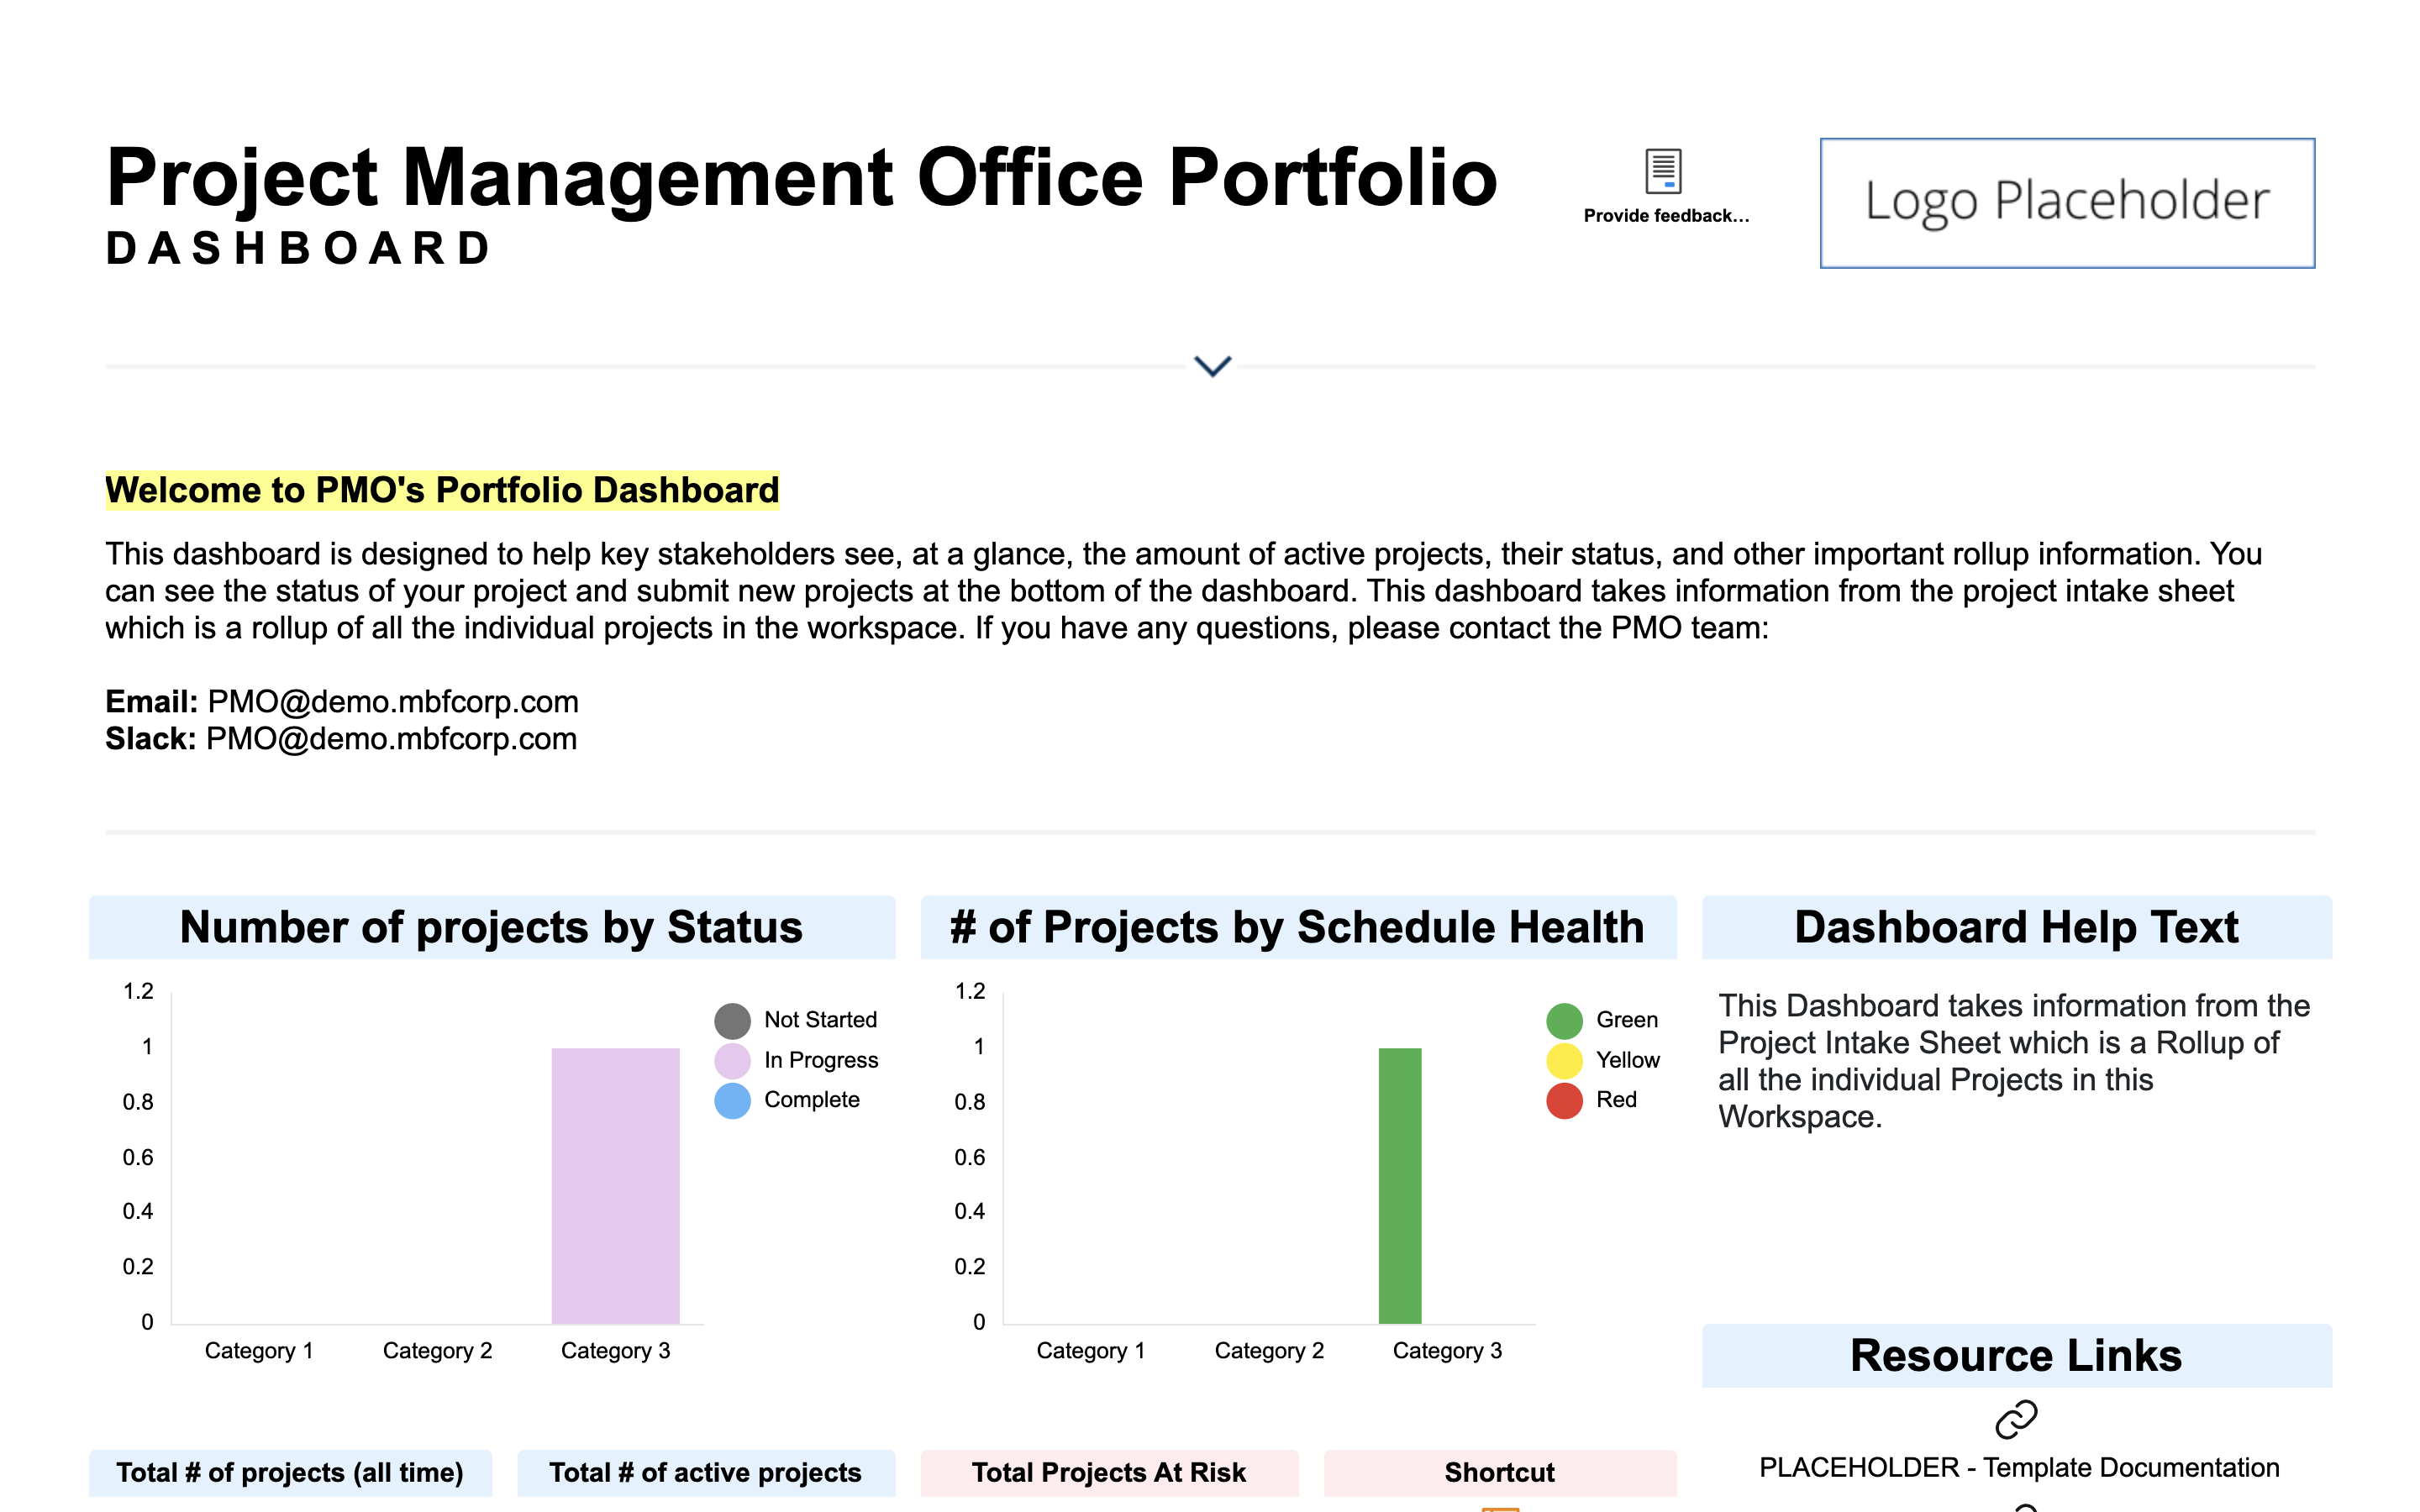The height and width of the screenshot is (1512, 2420).
Task: Collapse the header section chevron
Action: [1212, 366]
